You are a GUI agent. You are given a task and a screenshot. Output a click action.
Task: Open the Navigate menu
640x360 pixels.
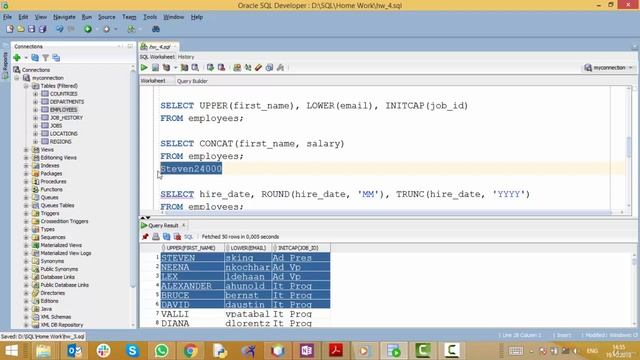(64, 17)
